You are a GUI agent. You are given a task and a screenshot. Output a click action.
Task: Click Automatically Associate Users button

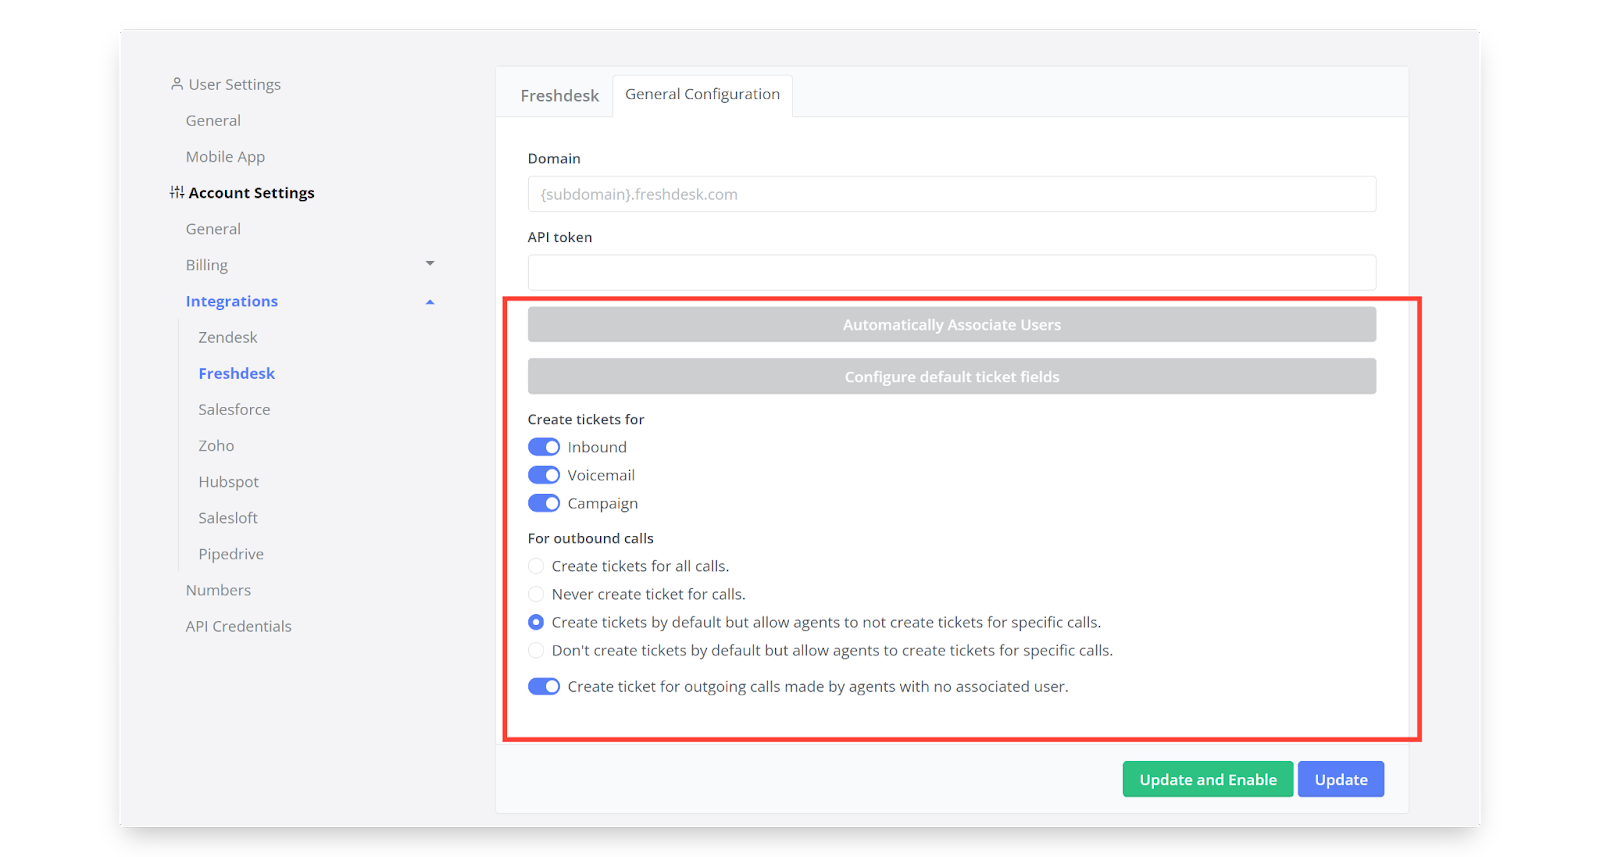click(x=952, y=324)
